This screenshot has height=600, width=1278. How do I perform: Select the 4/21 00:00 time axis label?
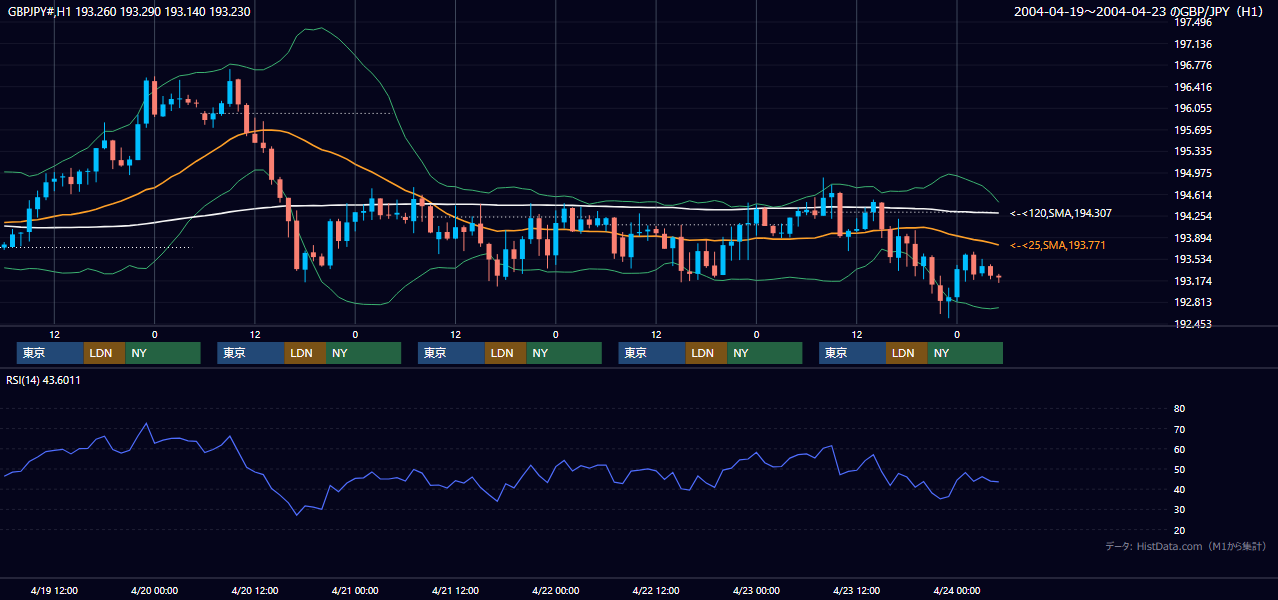[x=355, y=591]
